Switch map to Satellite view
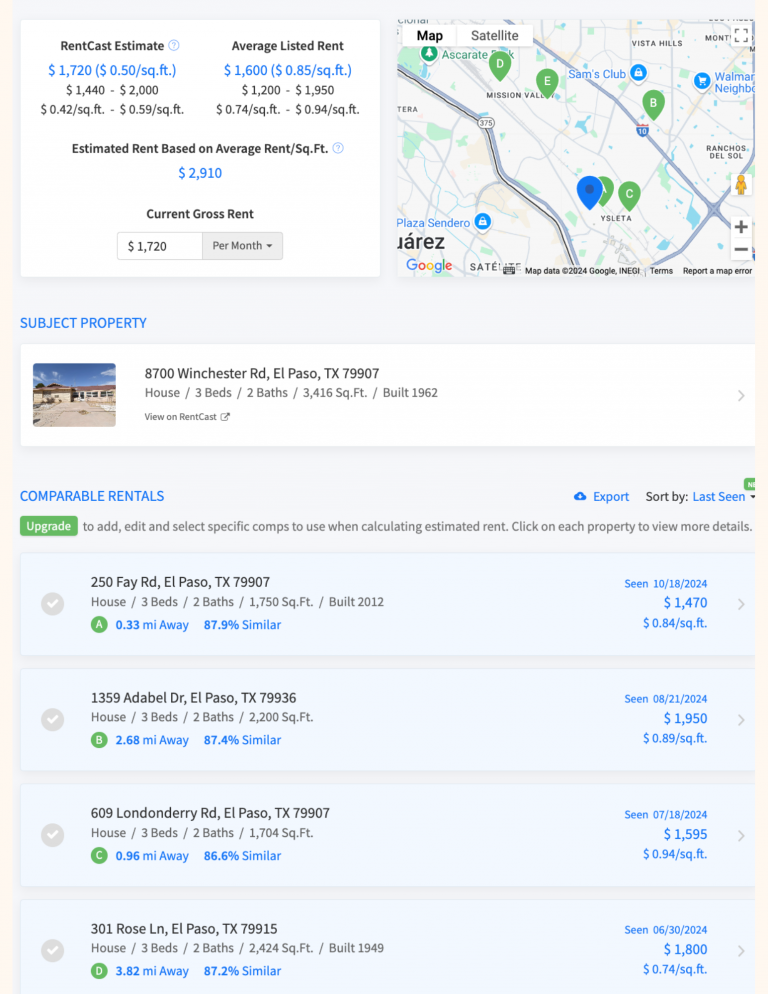This screenshot has width=768, height=994. point(494,36)
